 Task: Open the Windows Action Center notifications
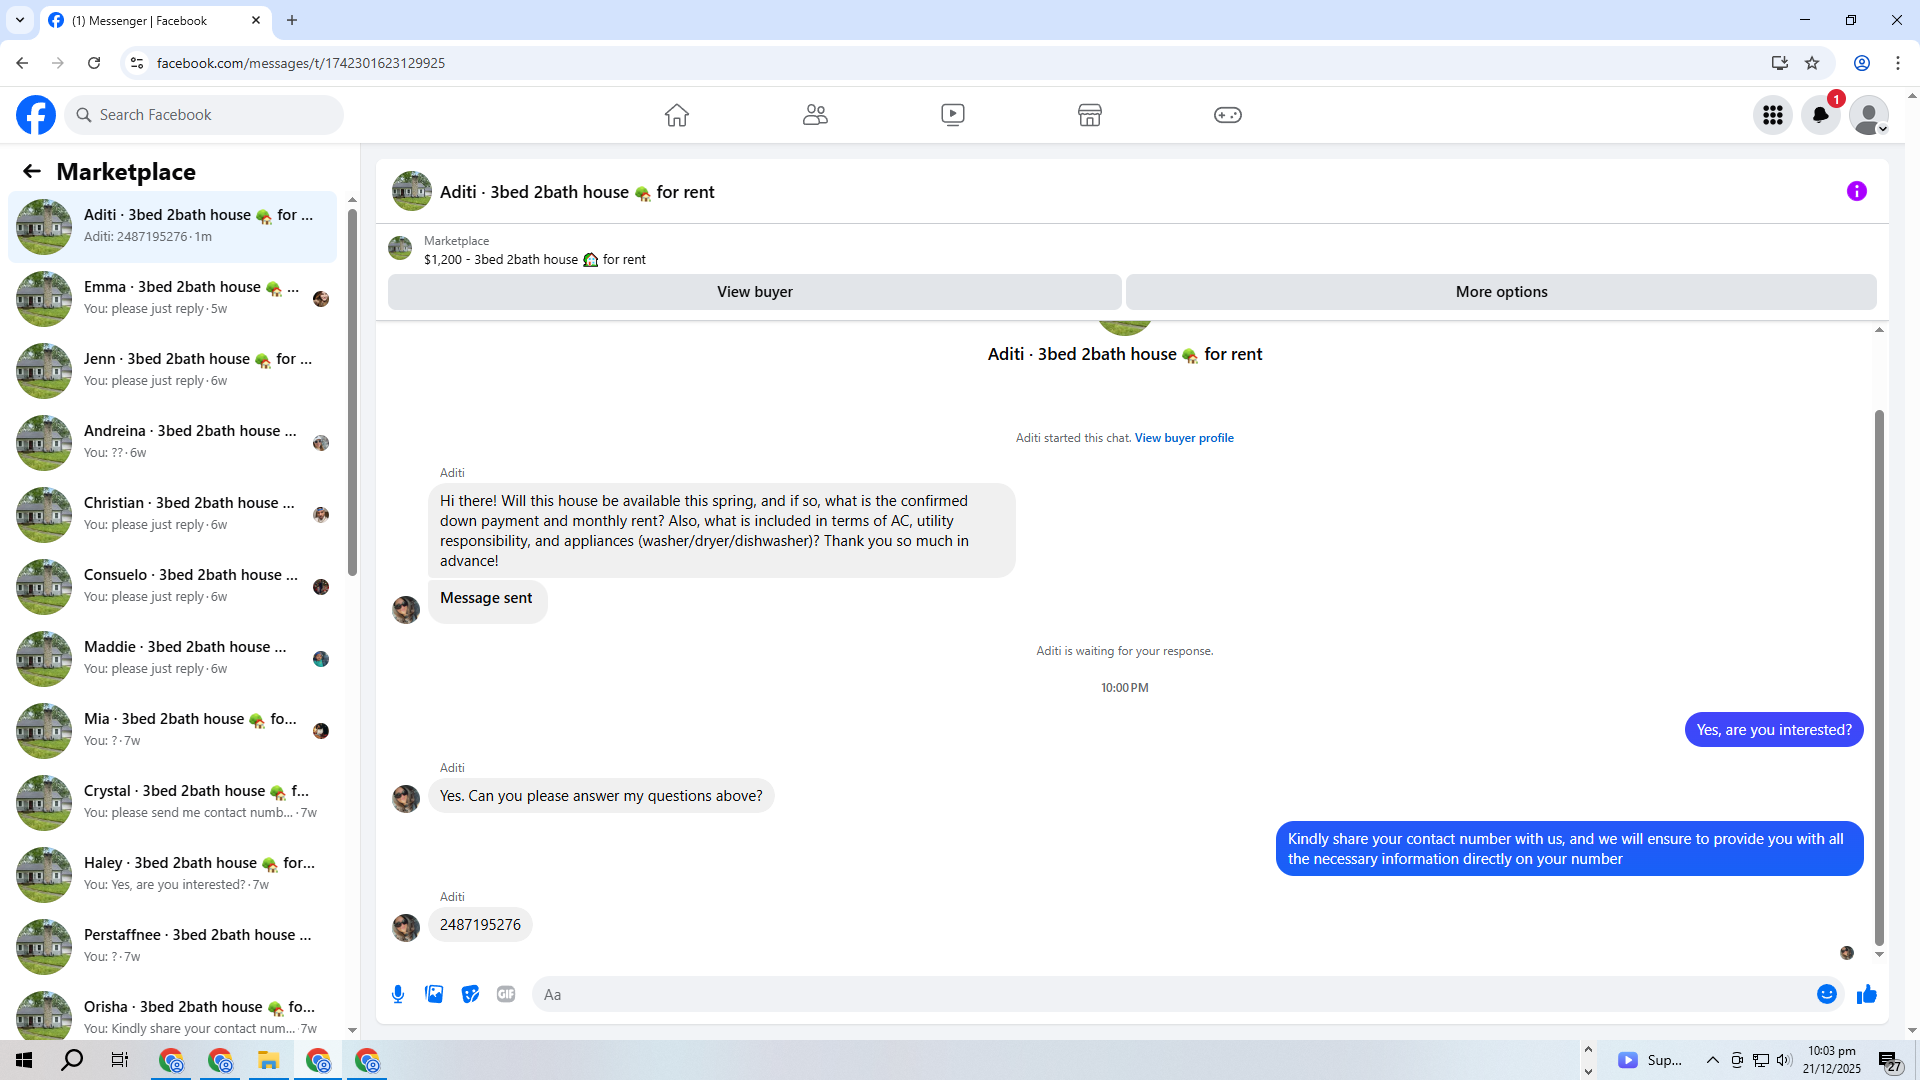(x=1890, y=1060)
